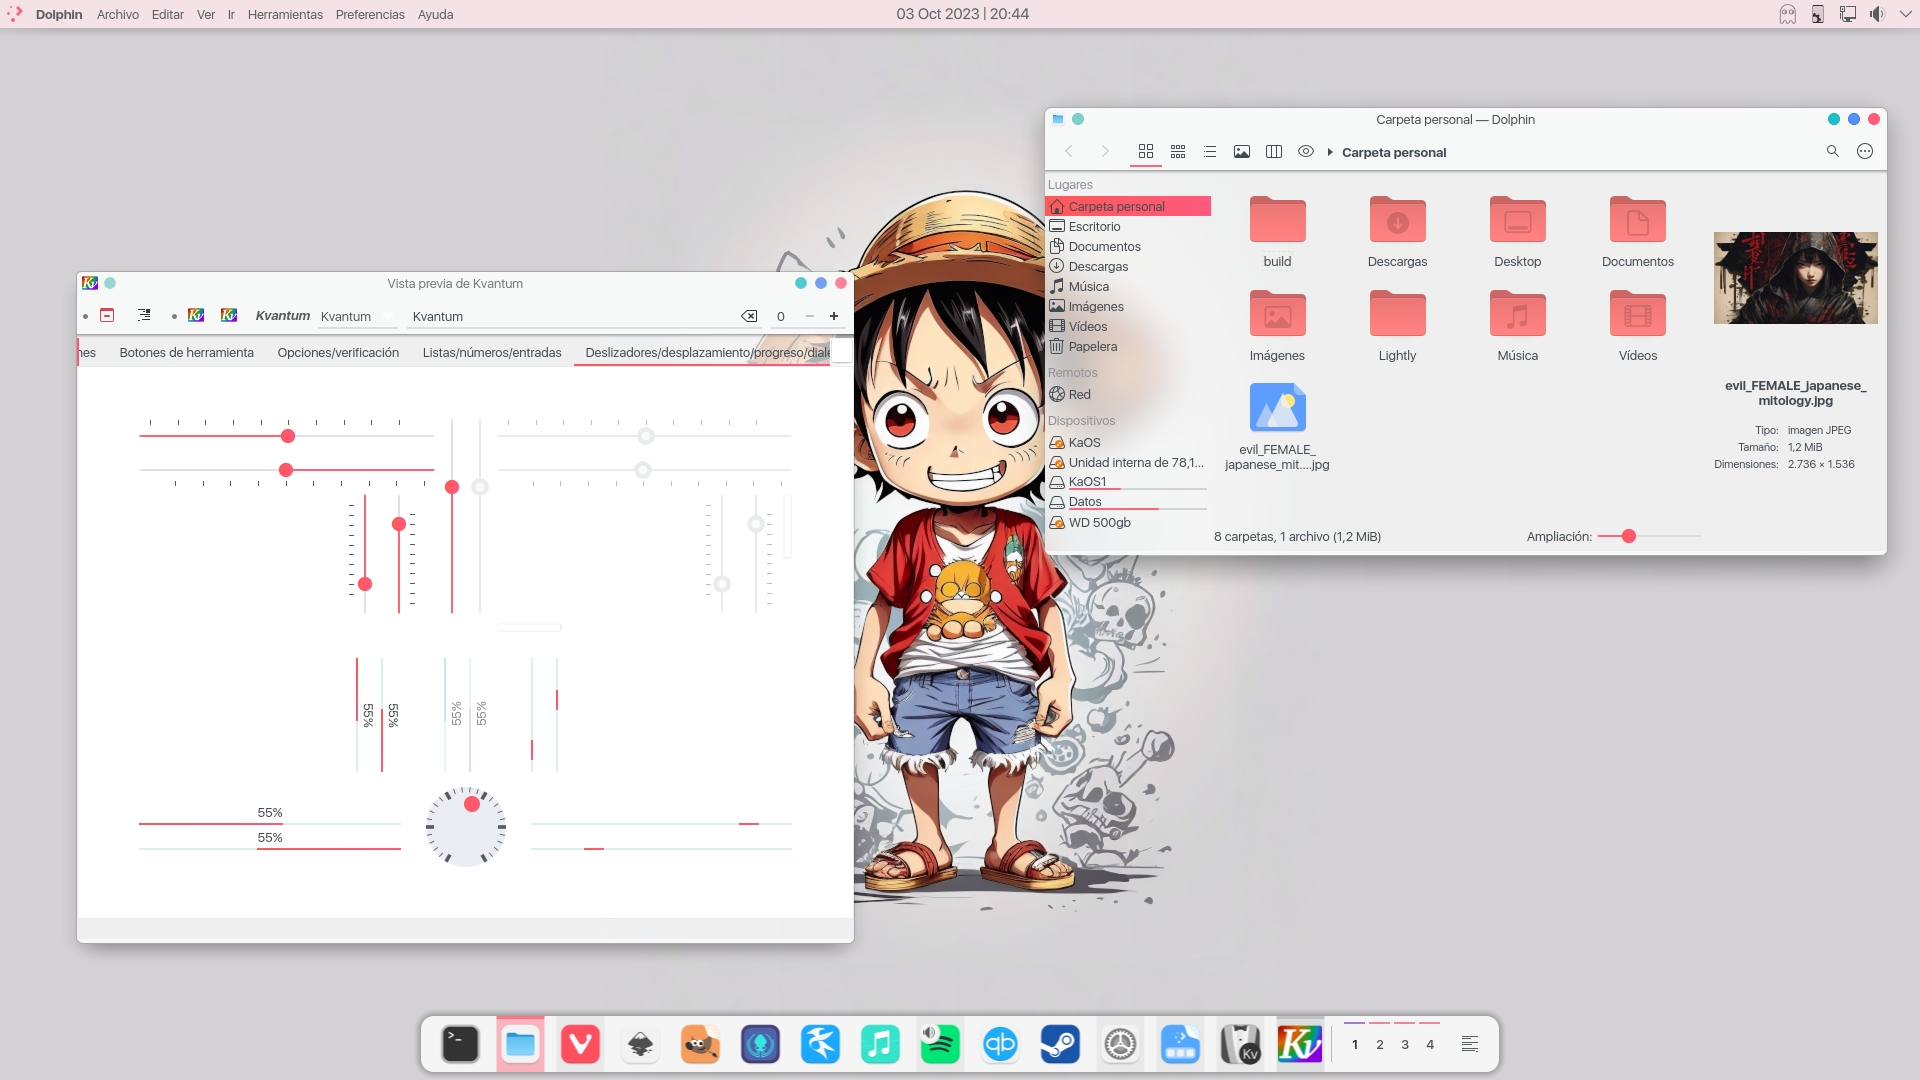Go back in Dolphin navigation
Image resolution: width=1920 pixels, height=1080 pixels.
click(1069, 151)
